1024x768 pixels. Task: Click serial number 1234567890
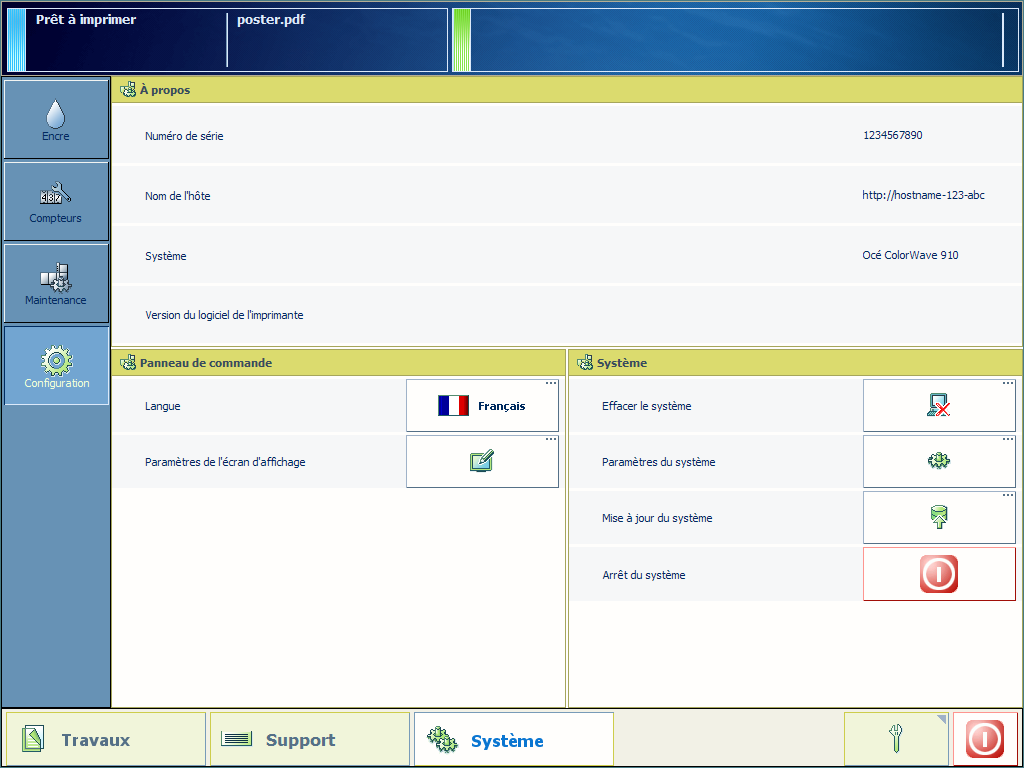point(893,135)
